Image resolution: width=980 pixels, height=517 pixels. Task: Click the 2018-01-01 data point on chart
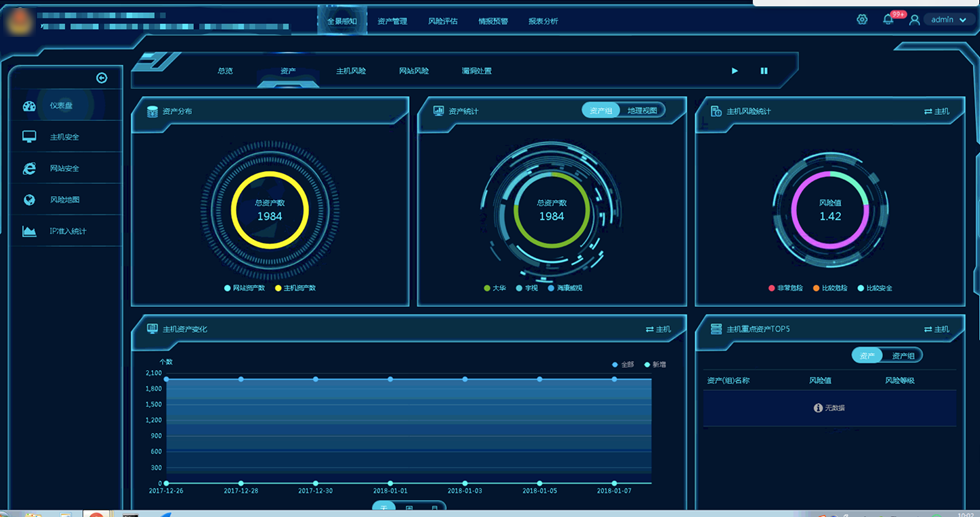pos(390,379)
